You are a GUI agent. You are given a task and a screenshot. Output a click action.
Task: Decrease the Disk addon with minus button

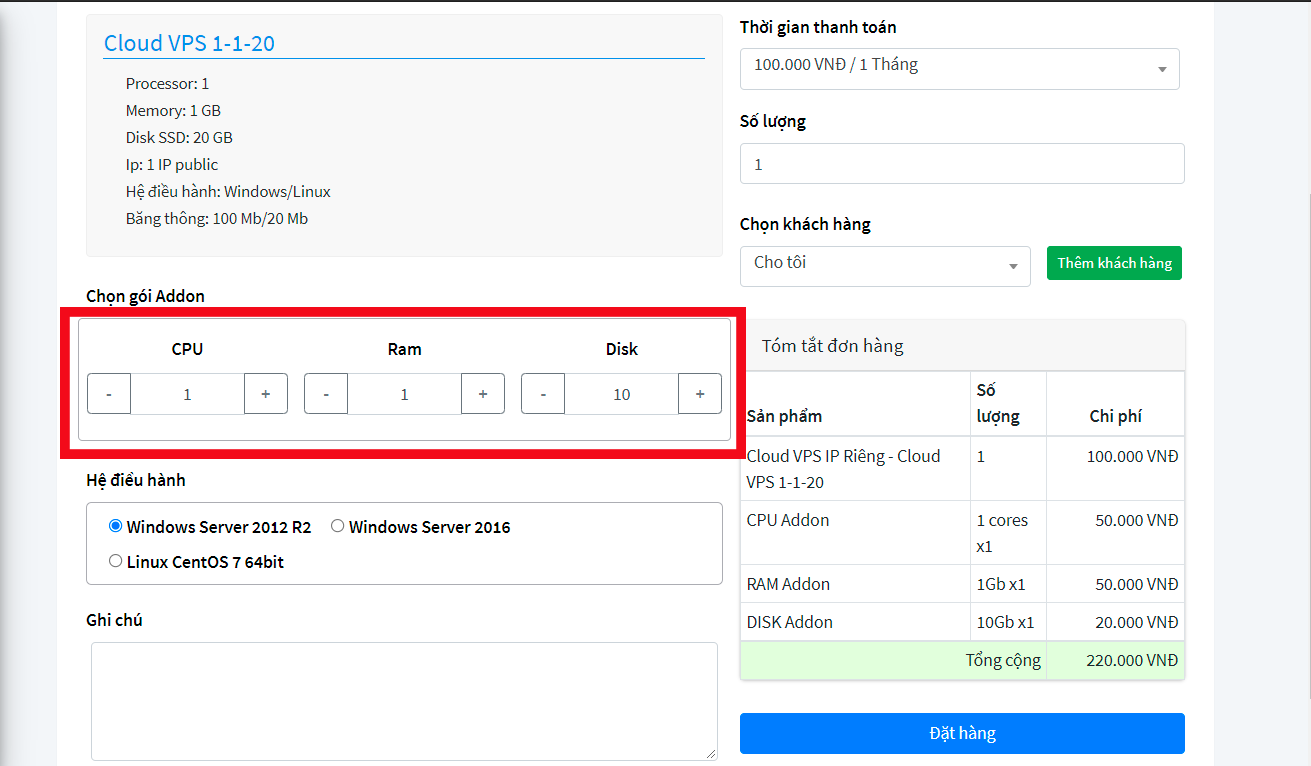543,394
